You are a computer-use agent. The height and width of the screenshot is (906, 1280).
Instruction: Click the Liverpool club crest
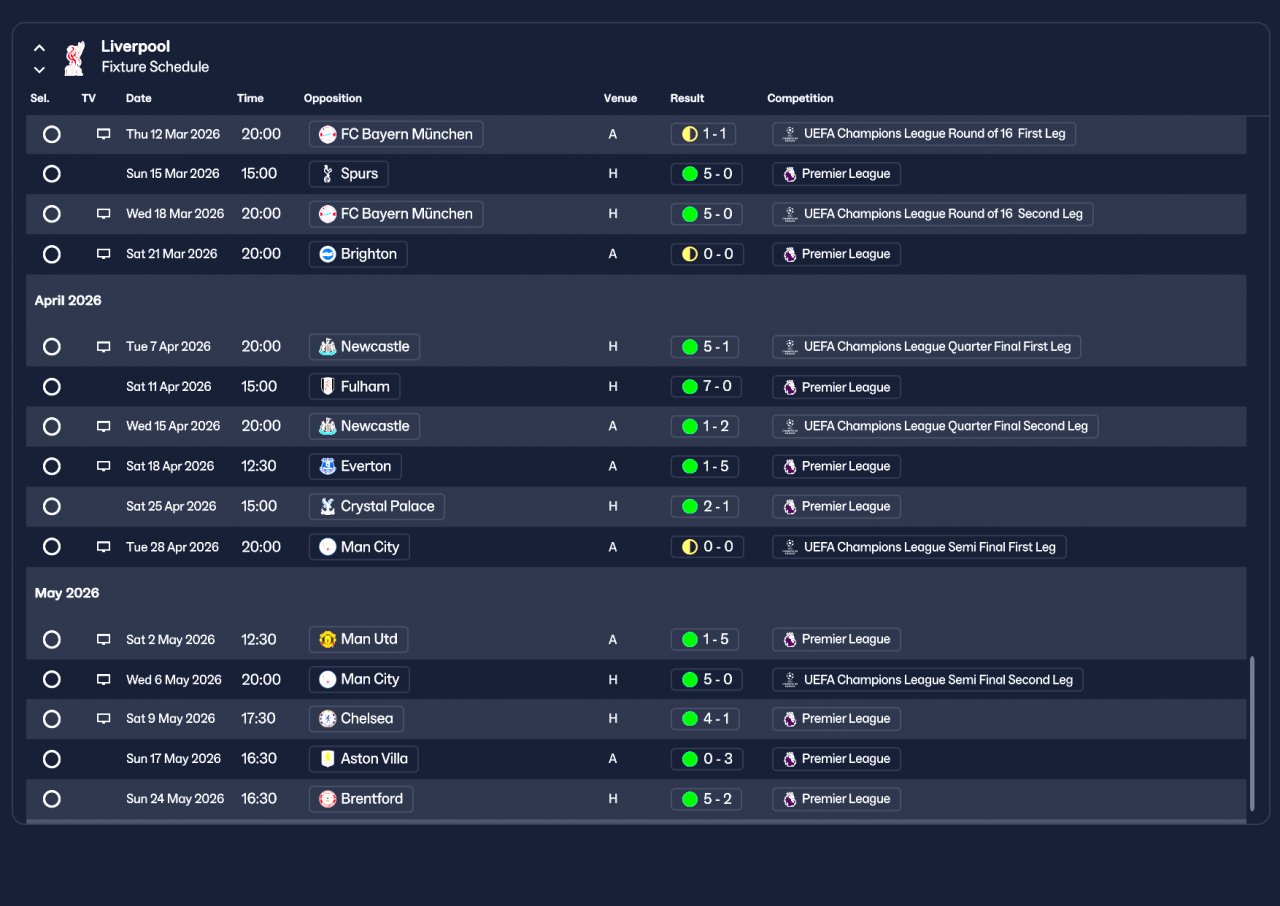coord(74,57)
